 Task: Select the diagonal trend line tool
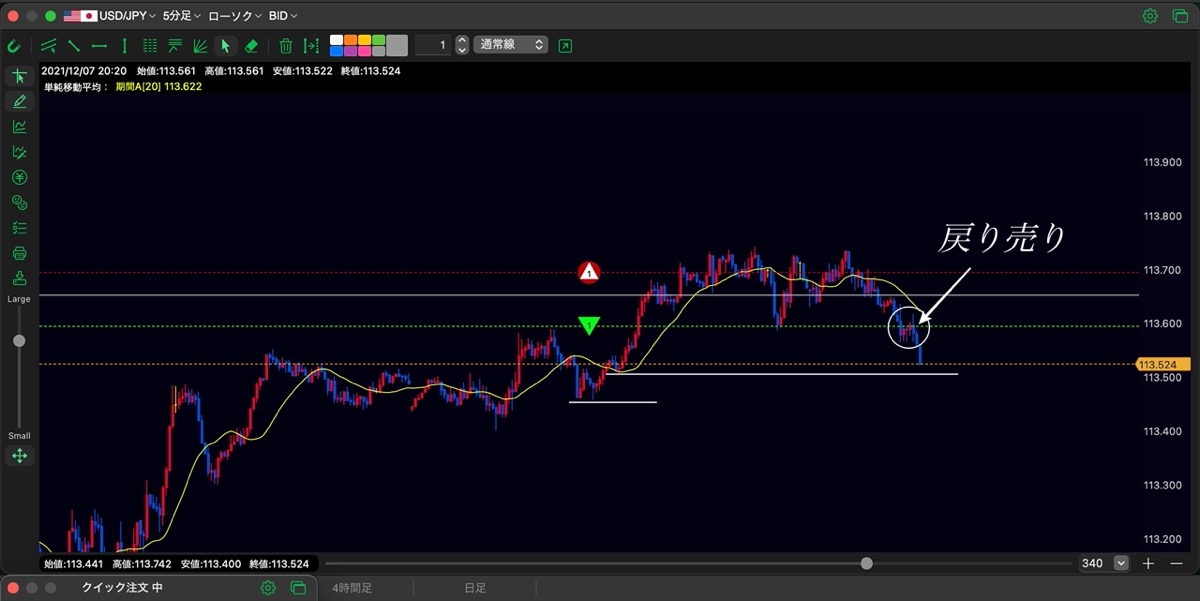[x=74, y=45]
